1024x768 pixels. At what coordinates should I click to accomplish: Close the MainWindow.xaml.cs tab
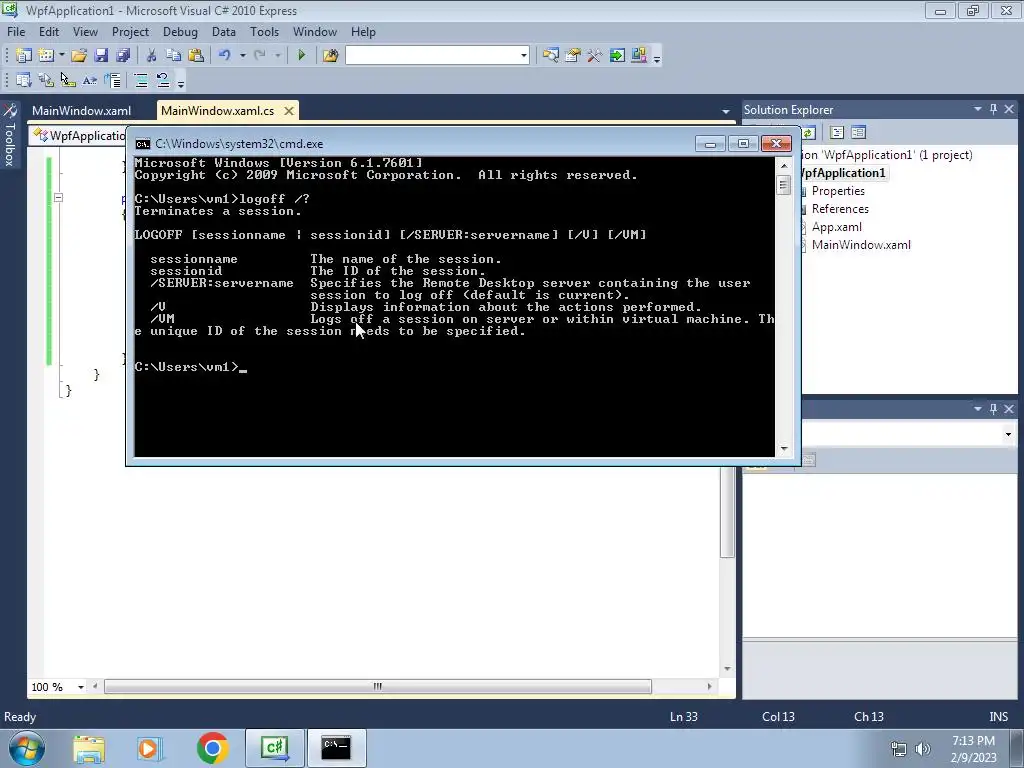289,111
